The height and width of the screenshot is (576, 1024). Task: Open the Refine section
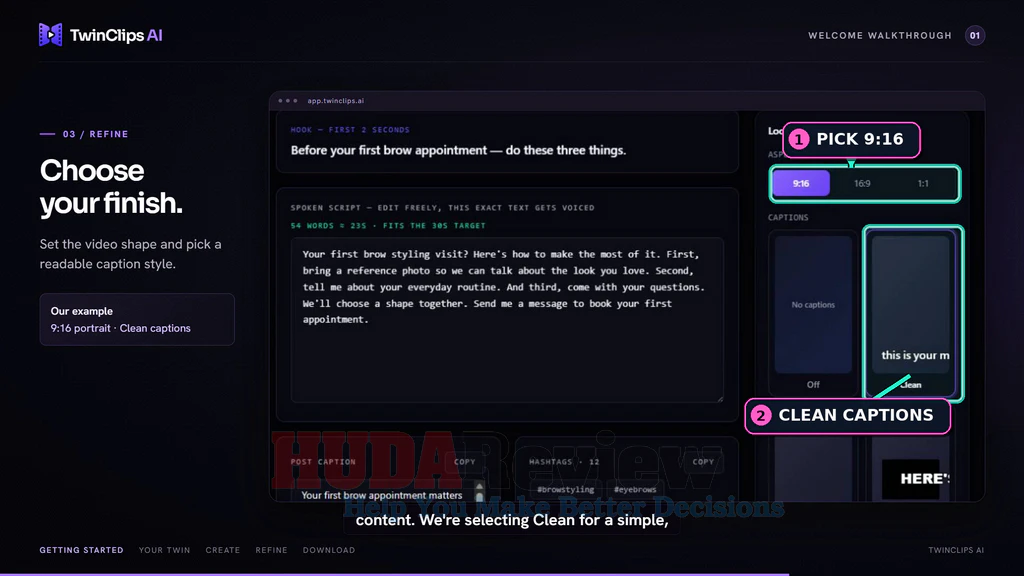272,550
